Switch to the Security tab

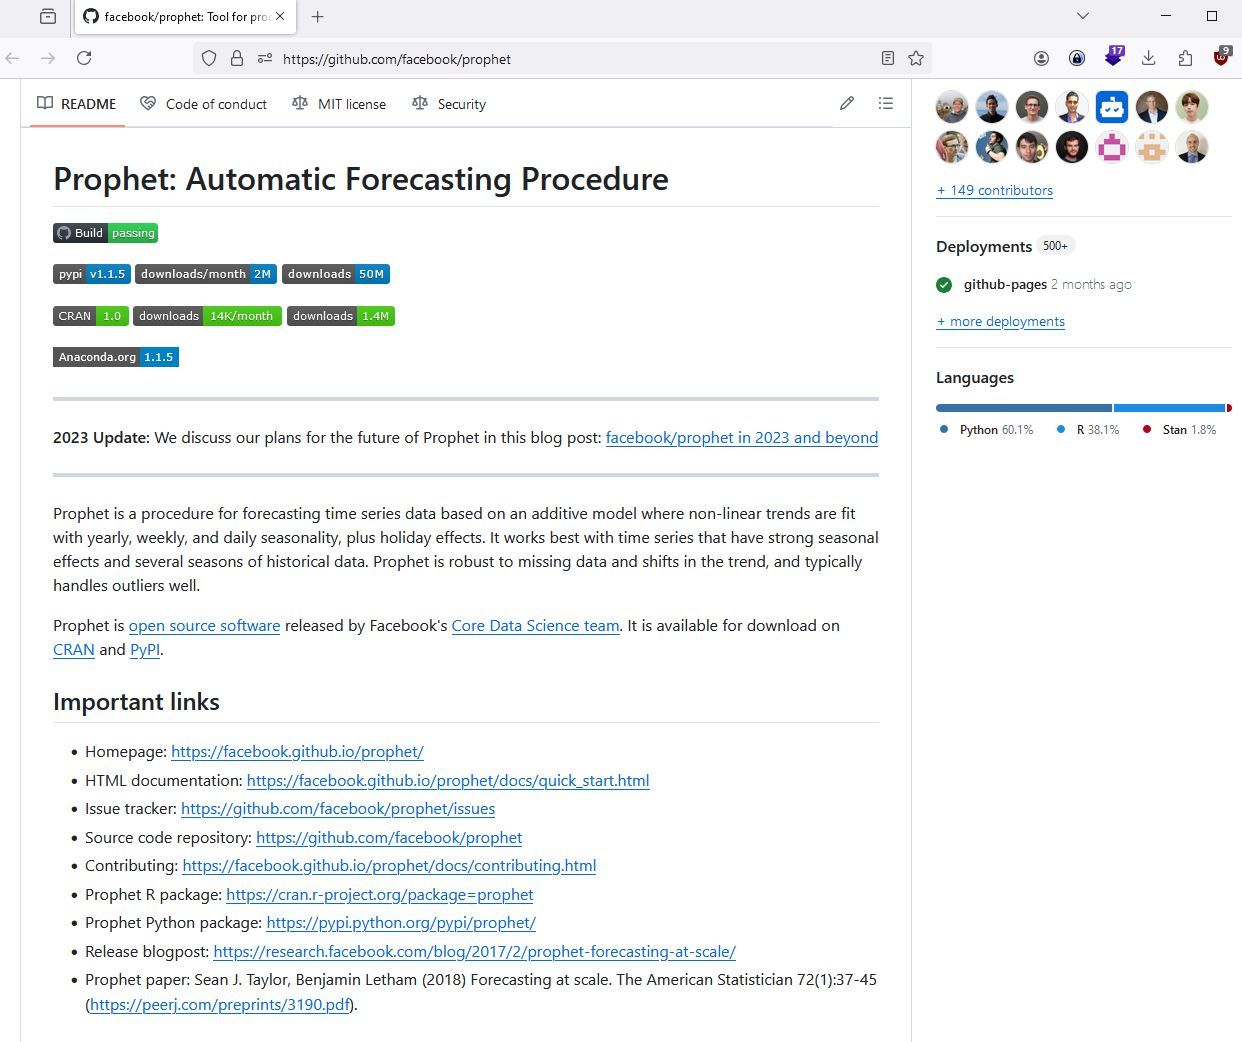[449, 103]
